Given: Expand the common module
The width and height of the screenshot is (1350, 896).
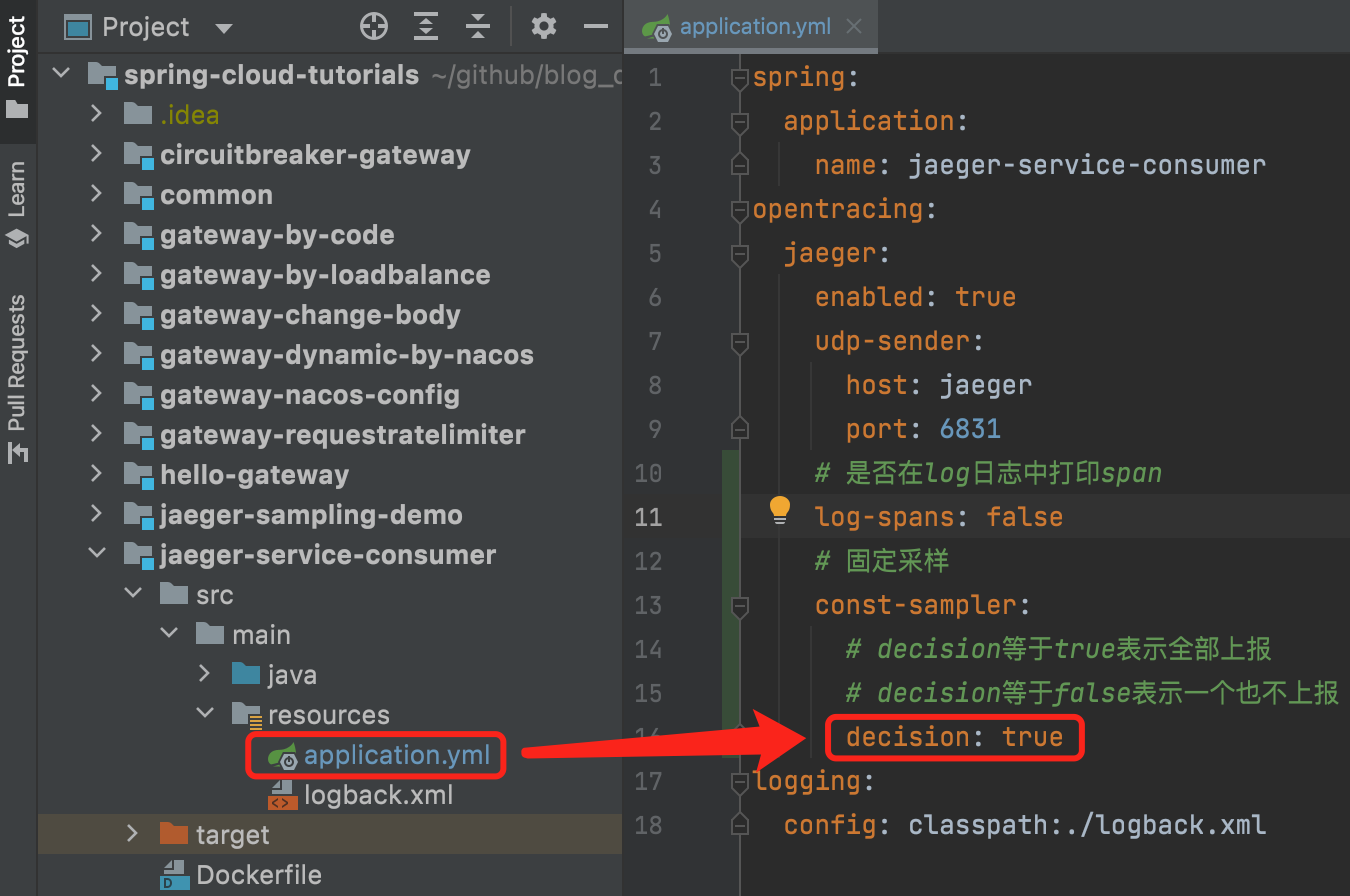Looking at the screenshot, I should (x=96, y=195).
